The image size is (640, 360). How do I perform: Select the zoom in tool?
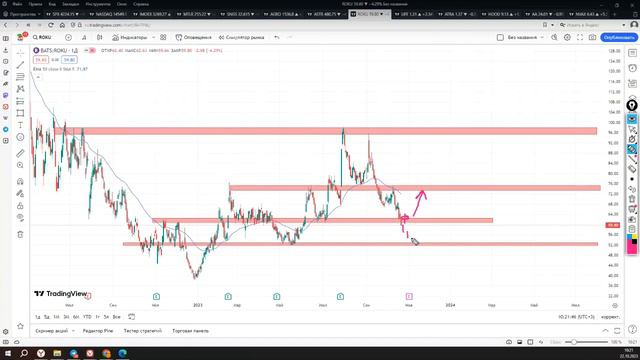tap(20, 165)
